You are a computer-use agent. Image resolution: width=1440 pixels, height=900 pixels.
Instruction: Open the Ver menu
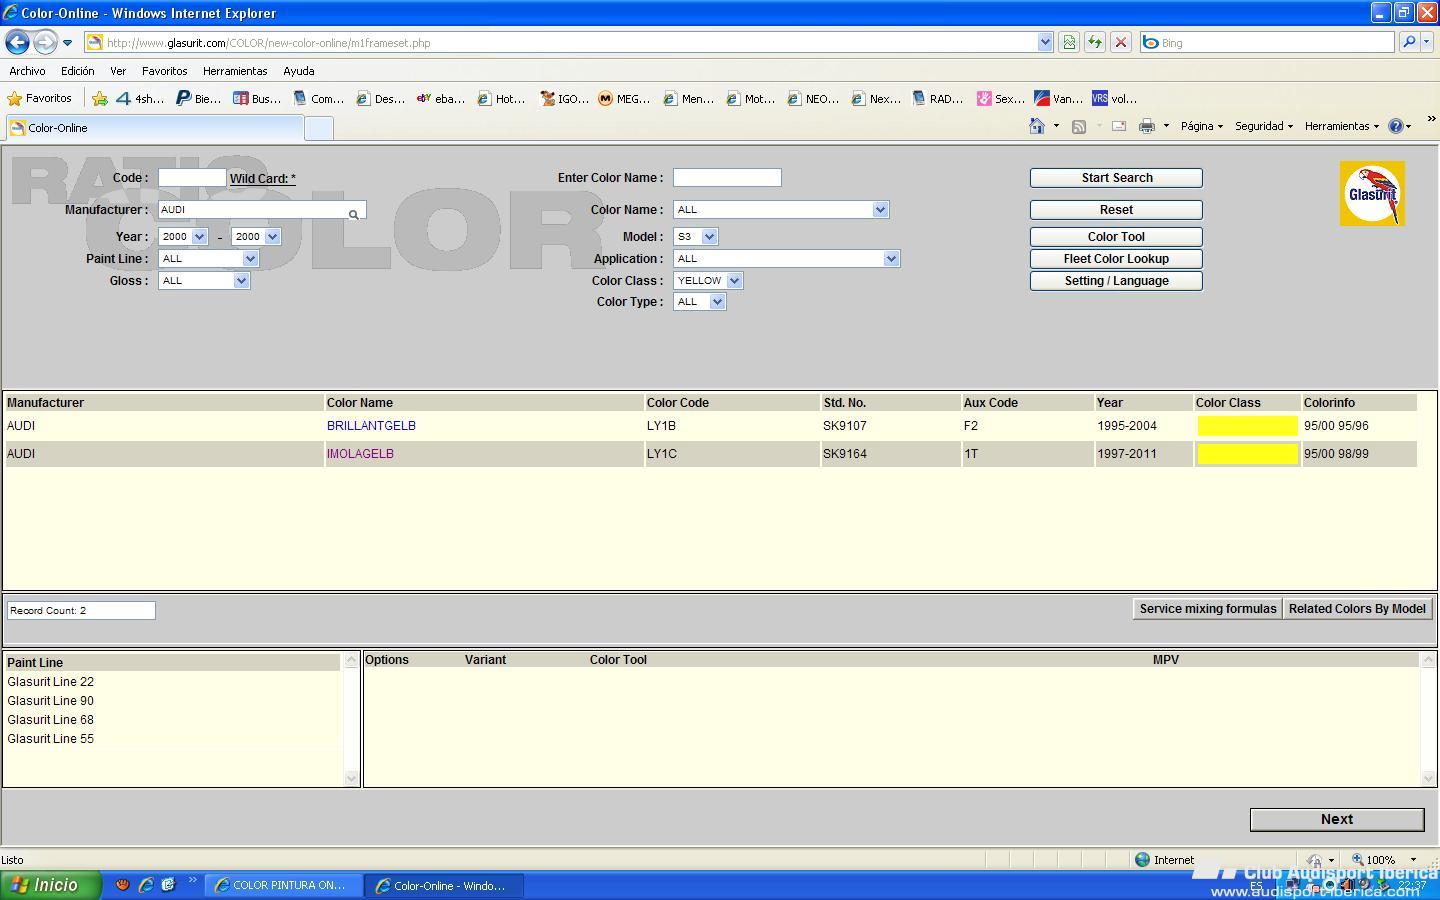click(x=118, y=71)
